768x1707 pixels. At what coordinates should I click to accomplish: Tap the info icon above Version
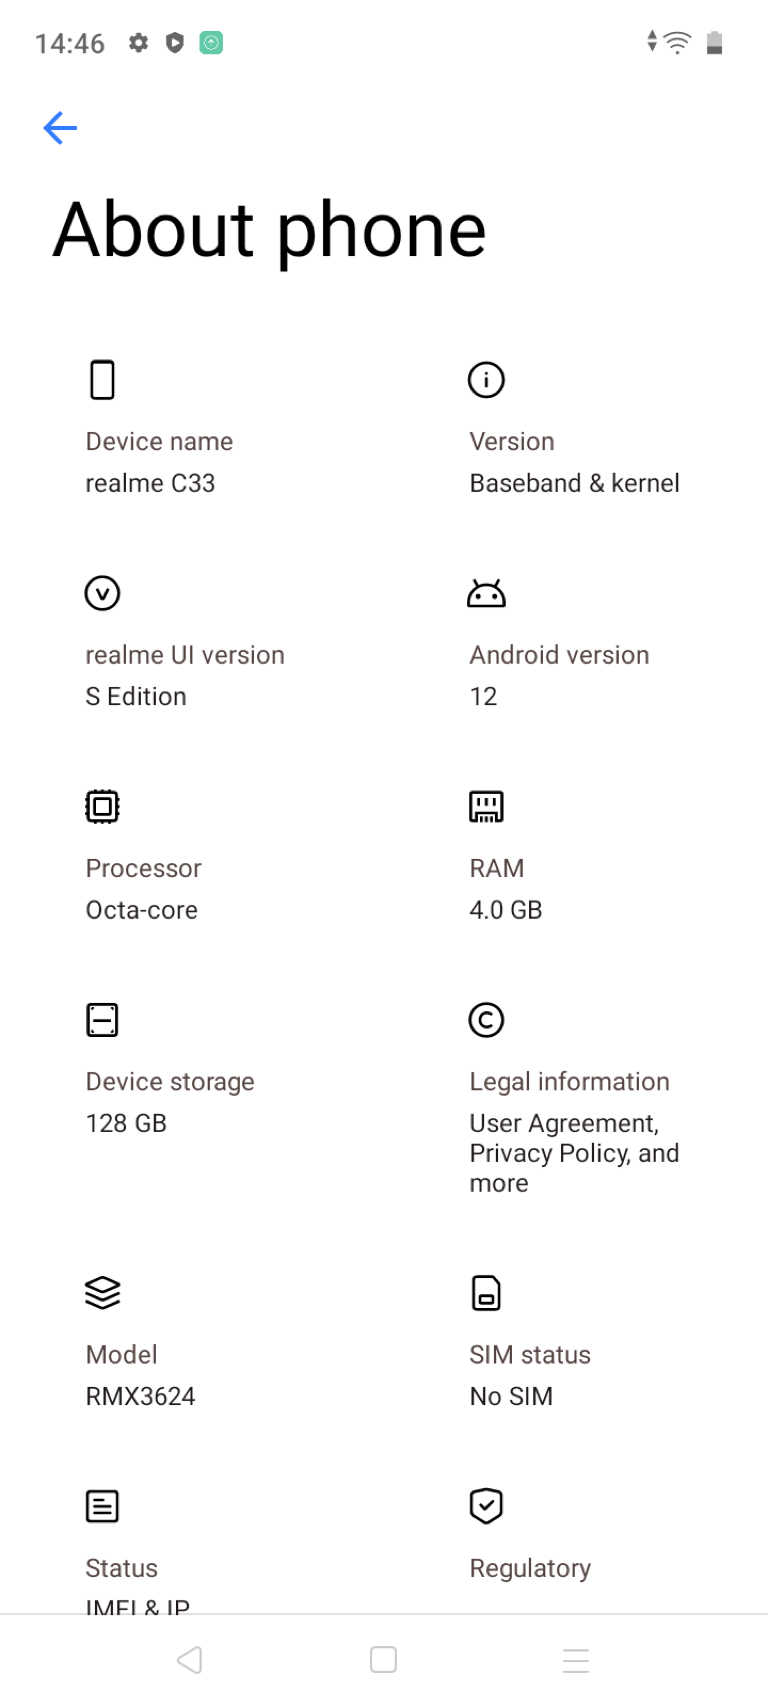[486, 380]
